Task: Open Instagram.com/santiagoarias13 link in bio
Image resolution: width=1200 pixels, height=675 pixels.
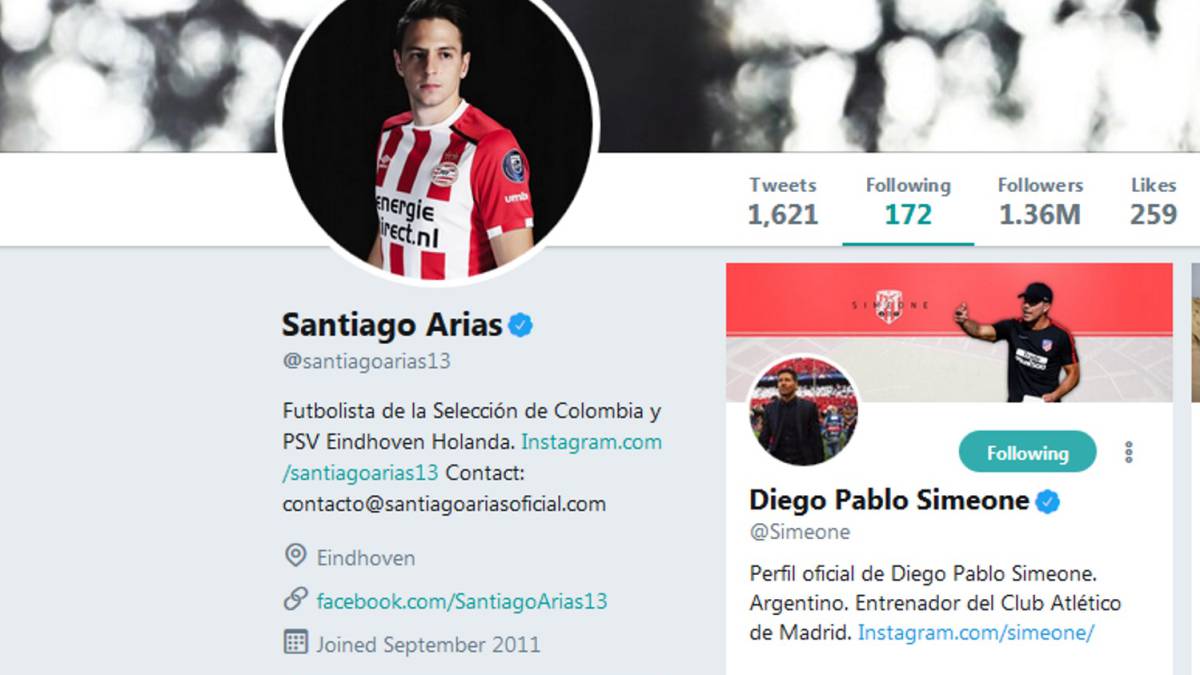Action: (x=472, y=457)
